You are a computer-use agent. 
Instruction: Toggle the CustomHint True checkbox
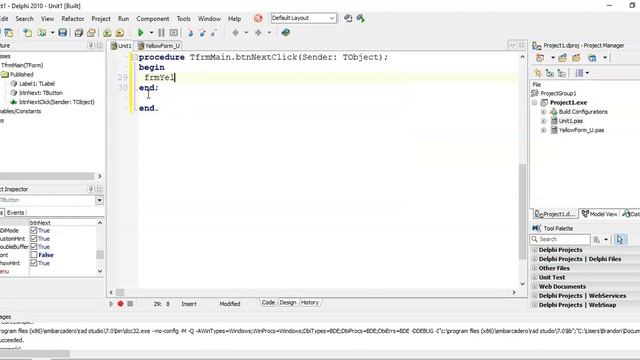point(34,239)
